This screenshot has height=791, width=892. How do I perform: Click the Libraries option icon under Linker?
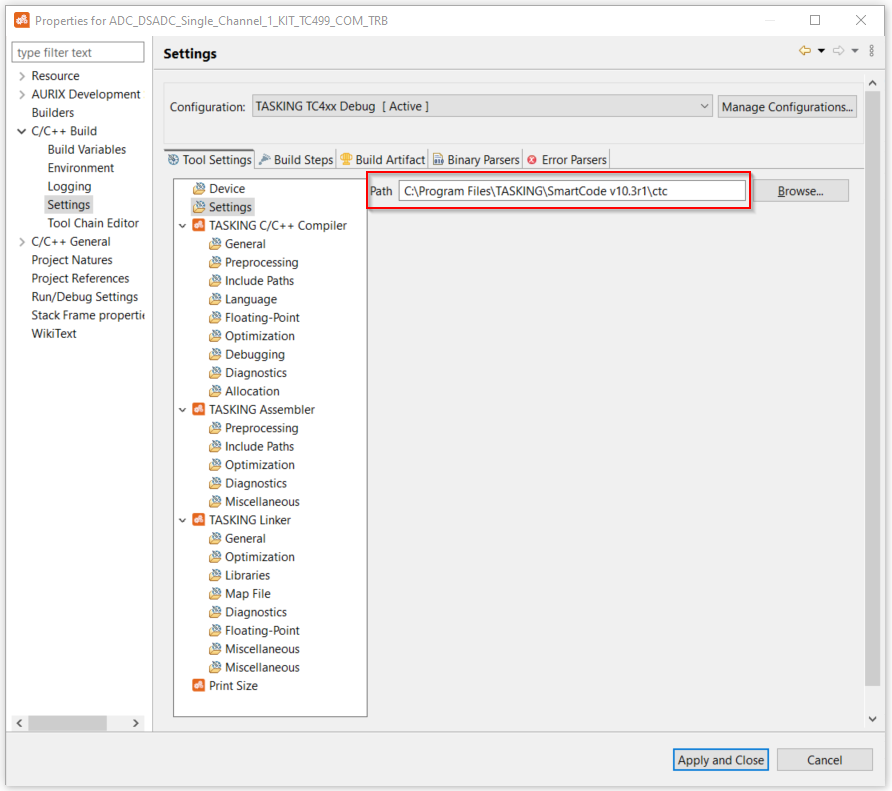(x=215, y=575)
